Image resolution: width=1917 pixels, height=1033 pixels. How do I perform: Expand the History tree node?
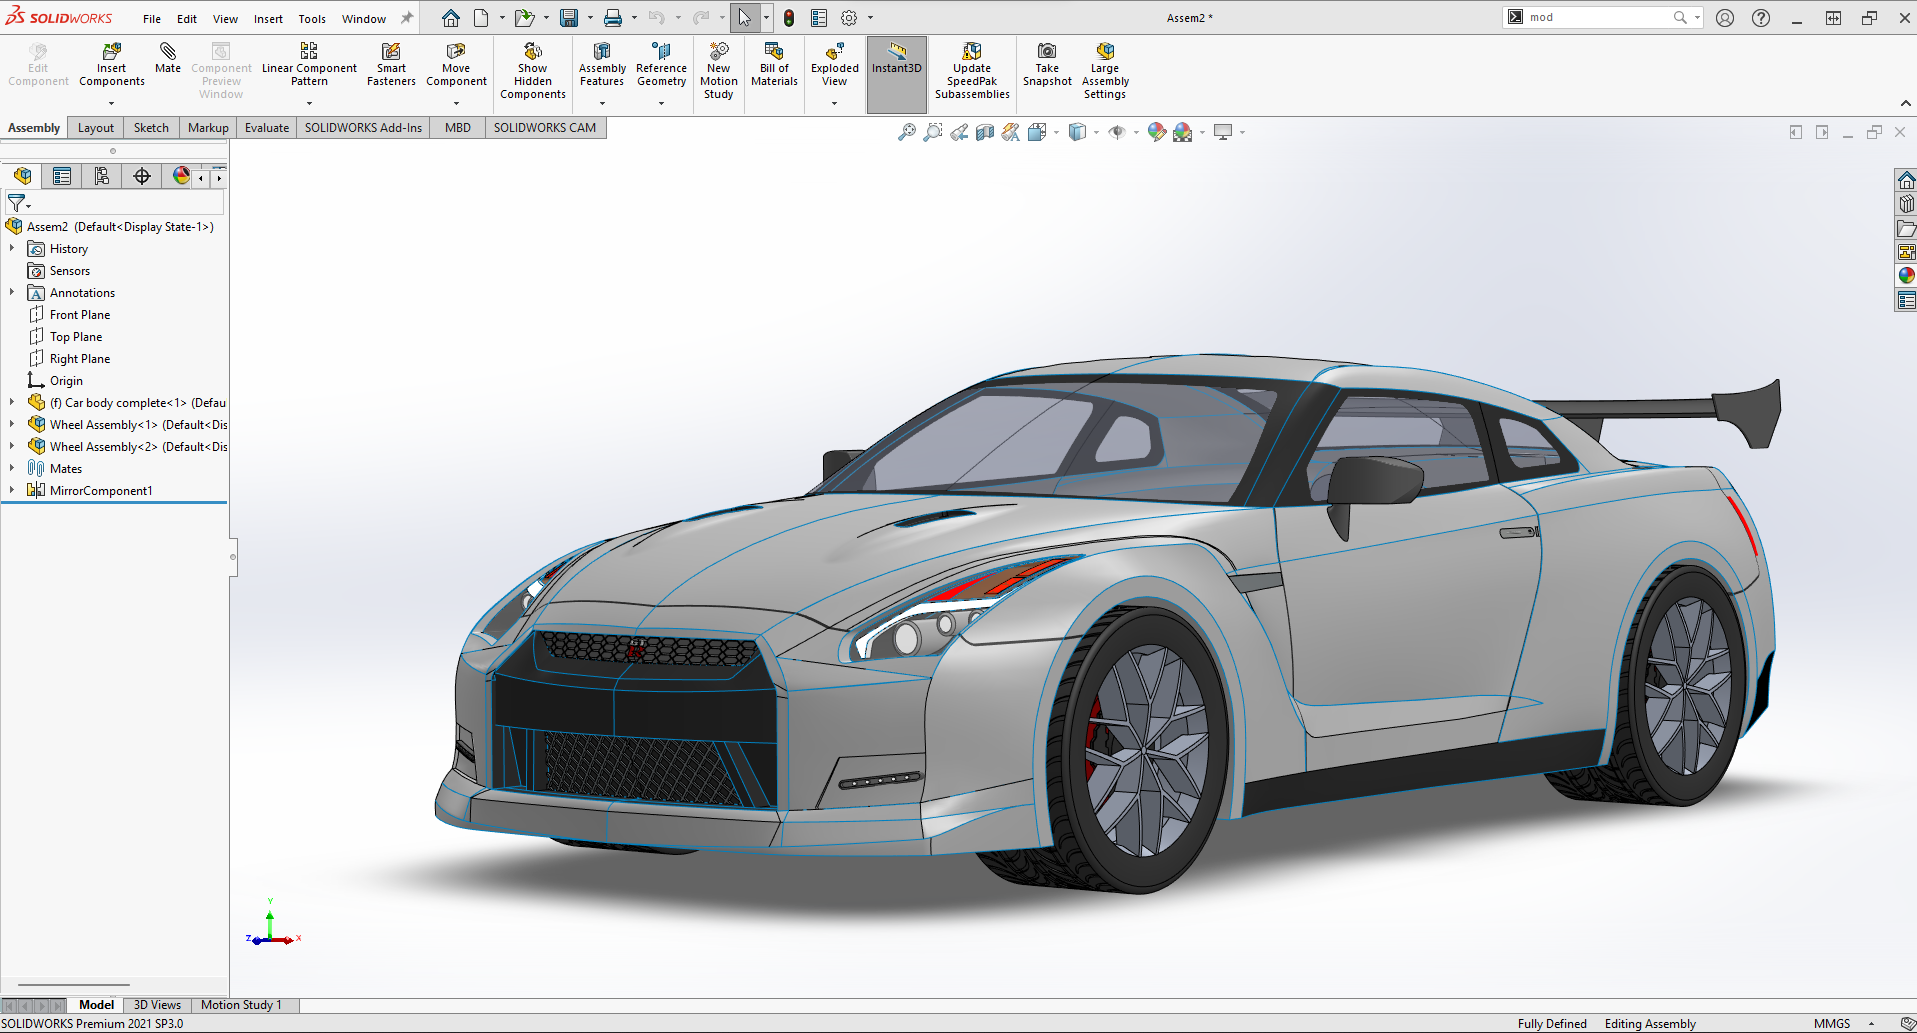(12, 248)
